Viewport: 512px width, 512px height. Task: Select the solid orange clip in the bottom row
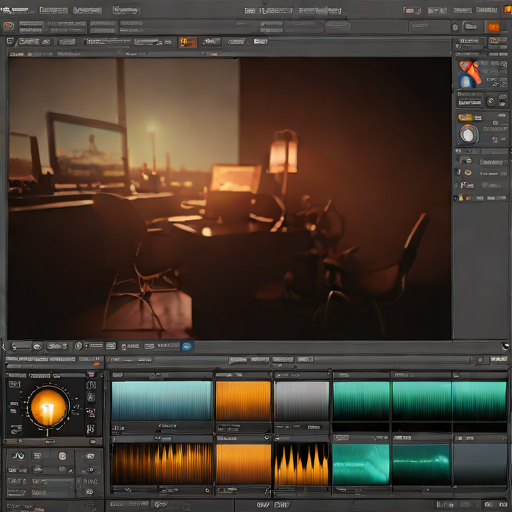[243, 464]
